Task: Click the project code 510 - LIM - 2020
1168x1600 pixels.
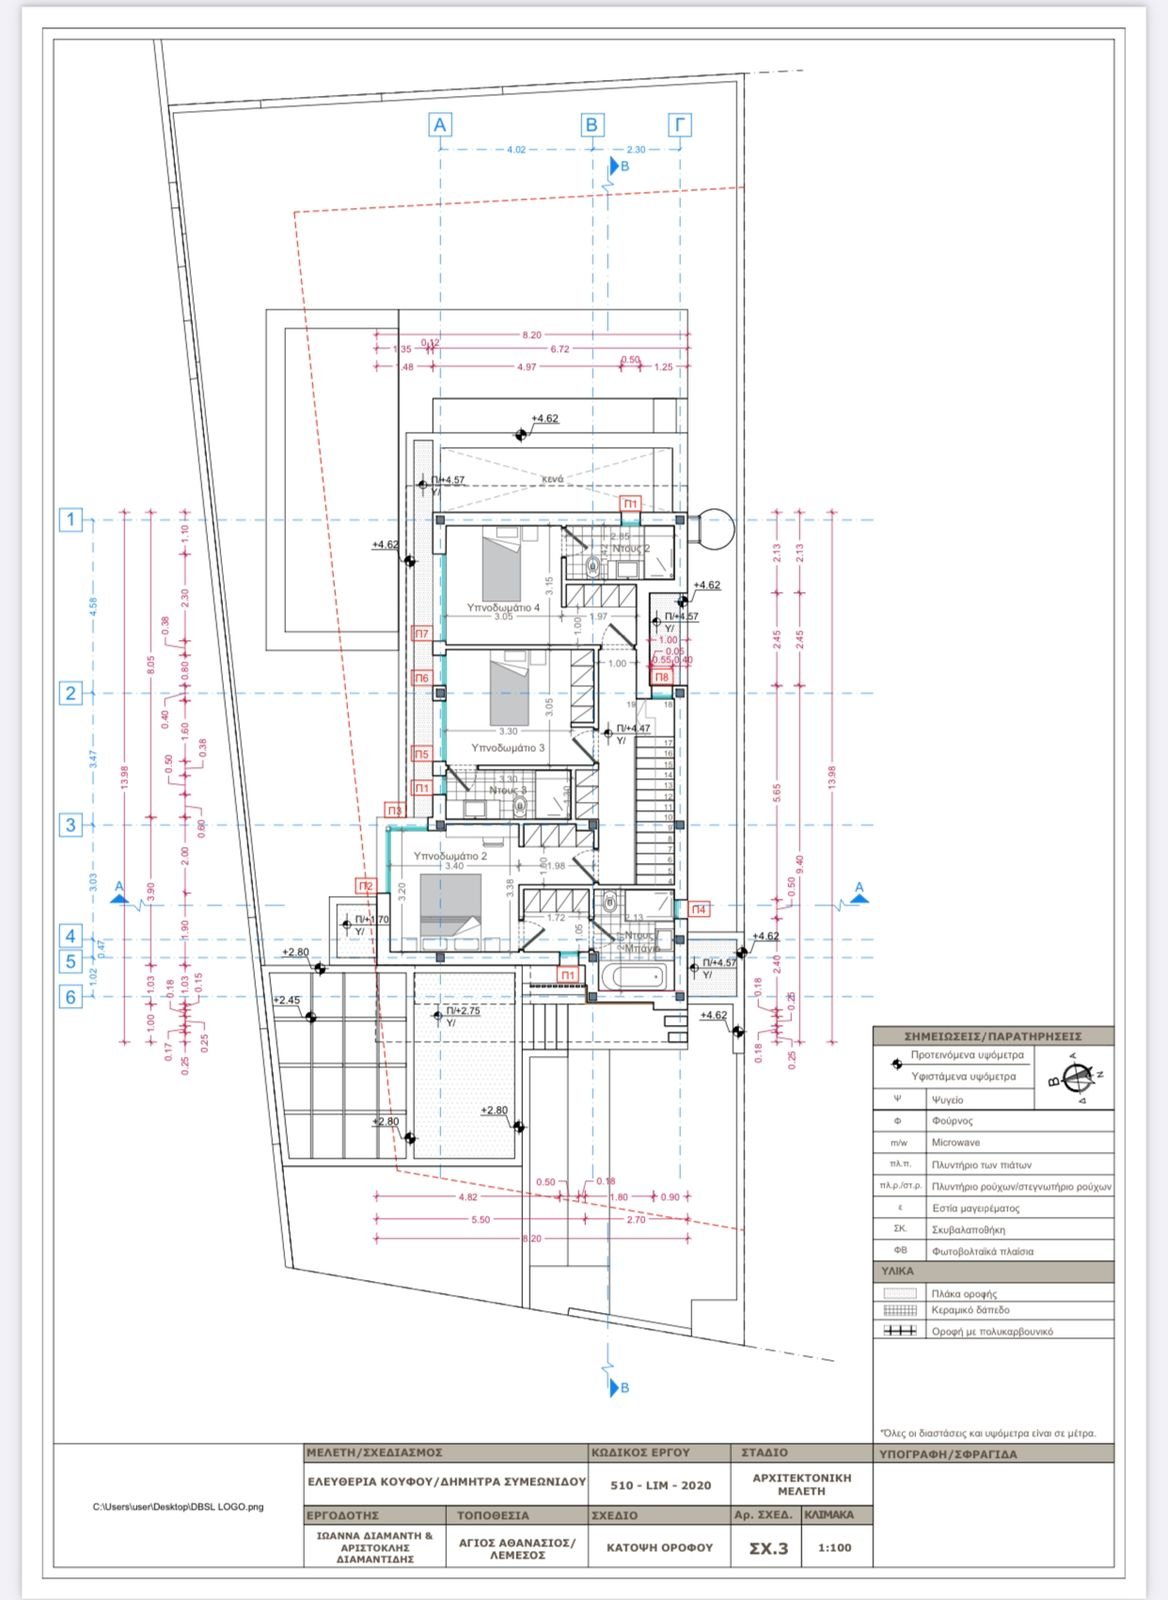Action: coord(661,1485)
